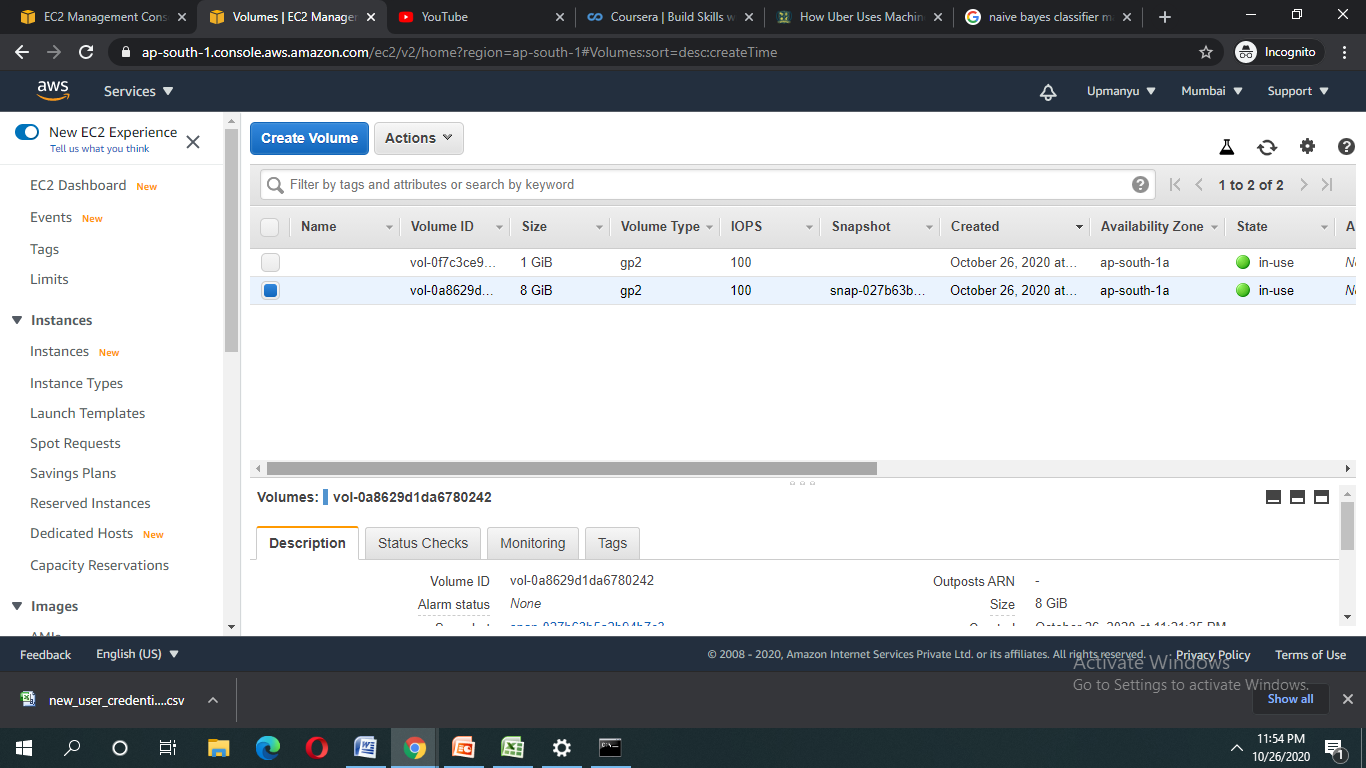Open Spot Requests in the sidebar
Viewport: 1366px width, 768px height.
point(75,443)
